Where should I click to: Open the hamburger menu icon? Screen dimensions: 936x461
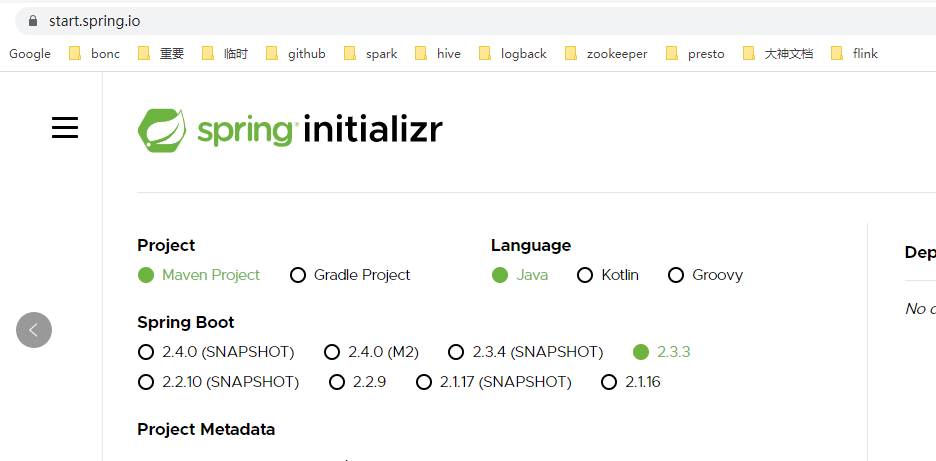coord(64,128)
